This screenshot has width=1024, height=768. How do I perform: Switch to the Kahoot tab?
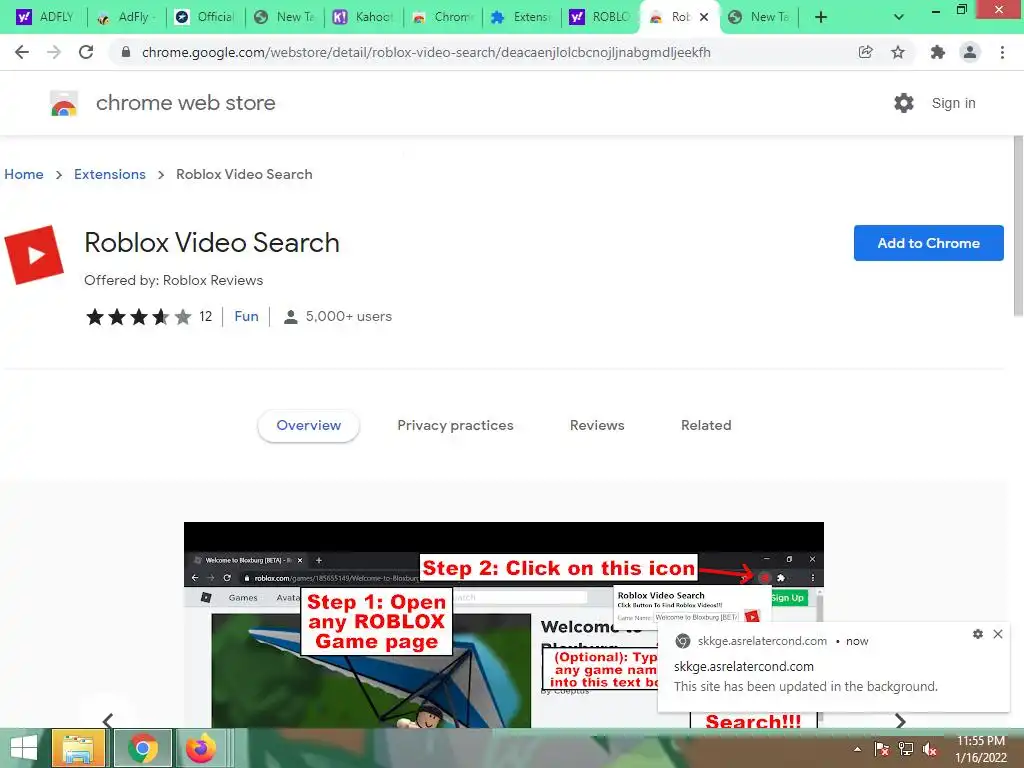[x=362, y=17]
